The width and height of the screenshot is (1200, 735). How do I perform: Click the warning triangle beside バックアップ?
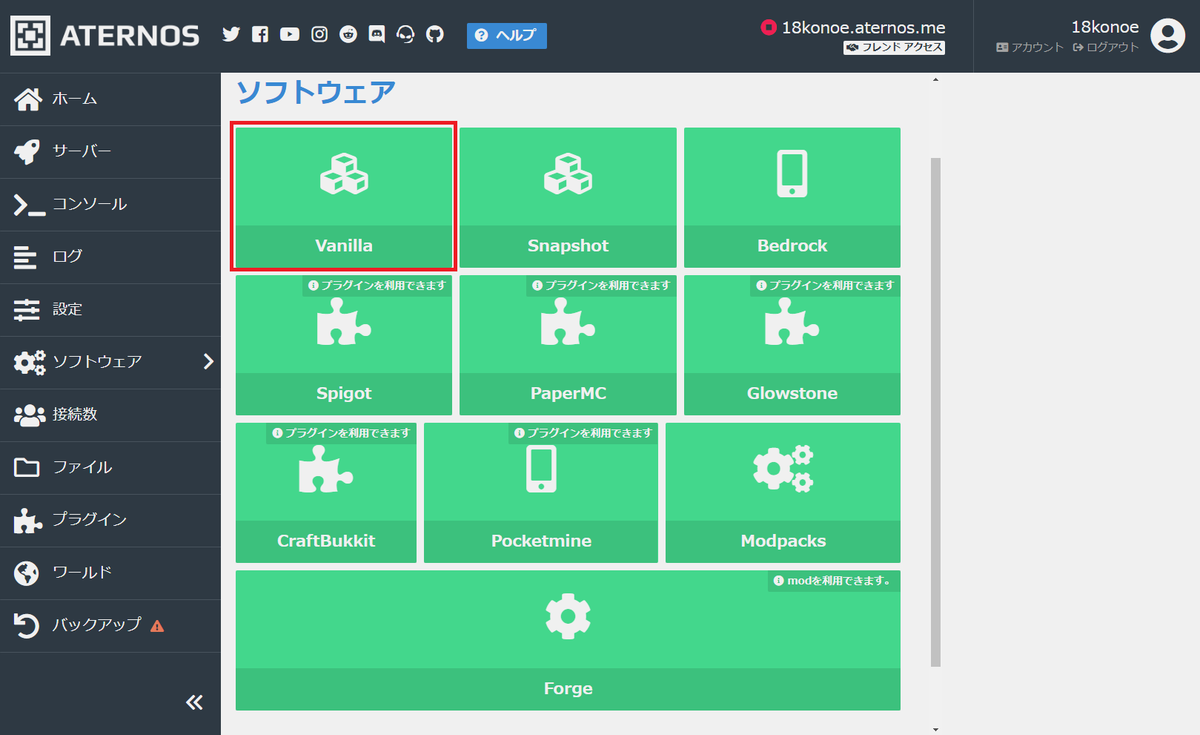click(x=157, y=626)
